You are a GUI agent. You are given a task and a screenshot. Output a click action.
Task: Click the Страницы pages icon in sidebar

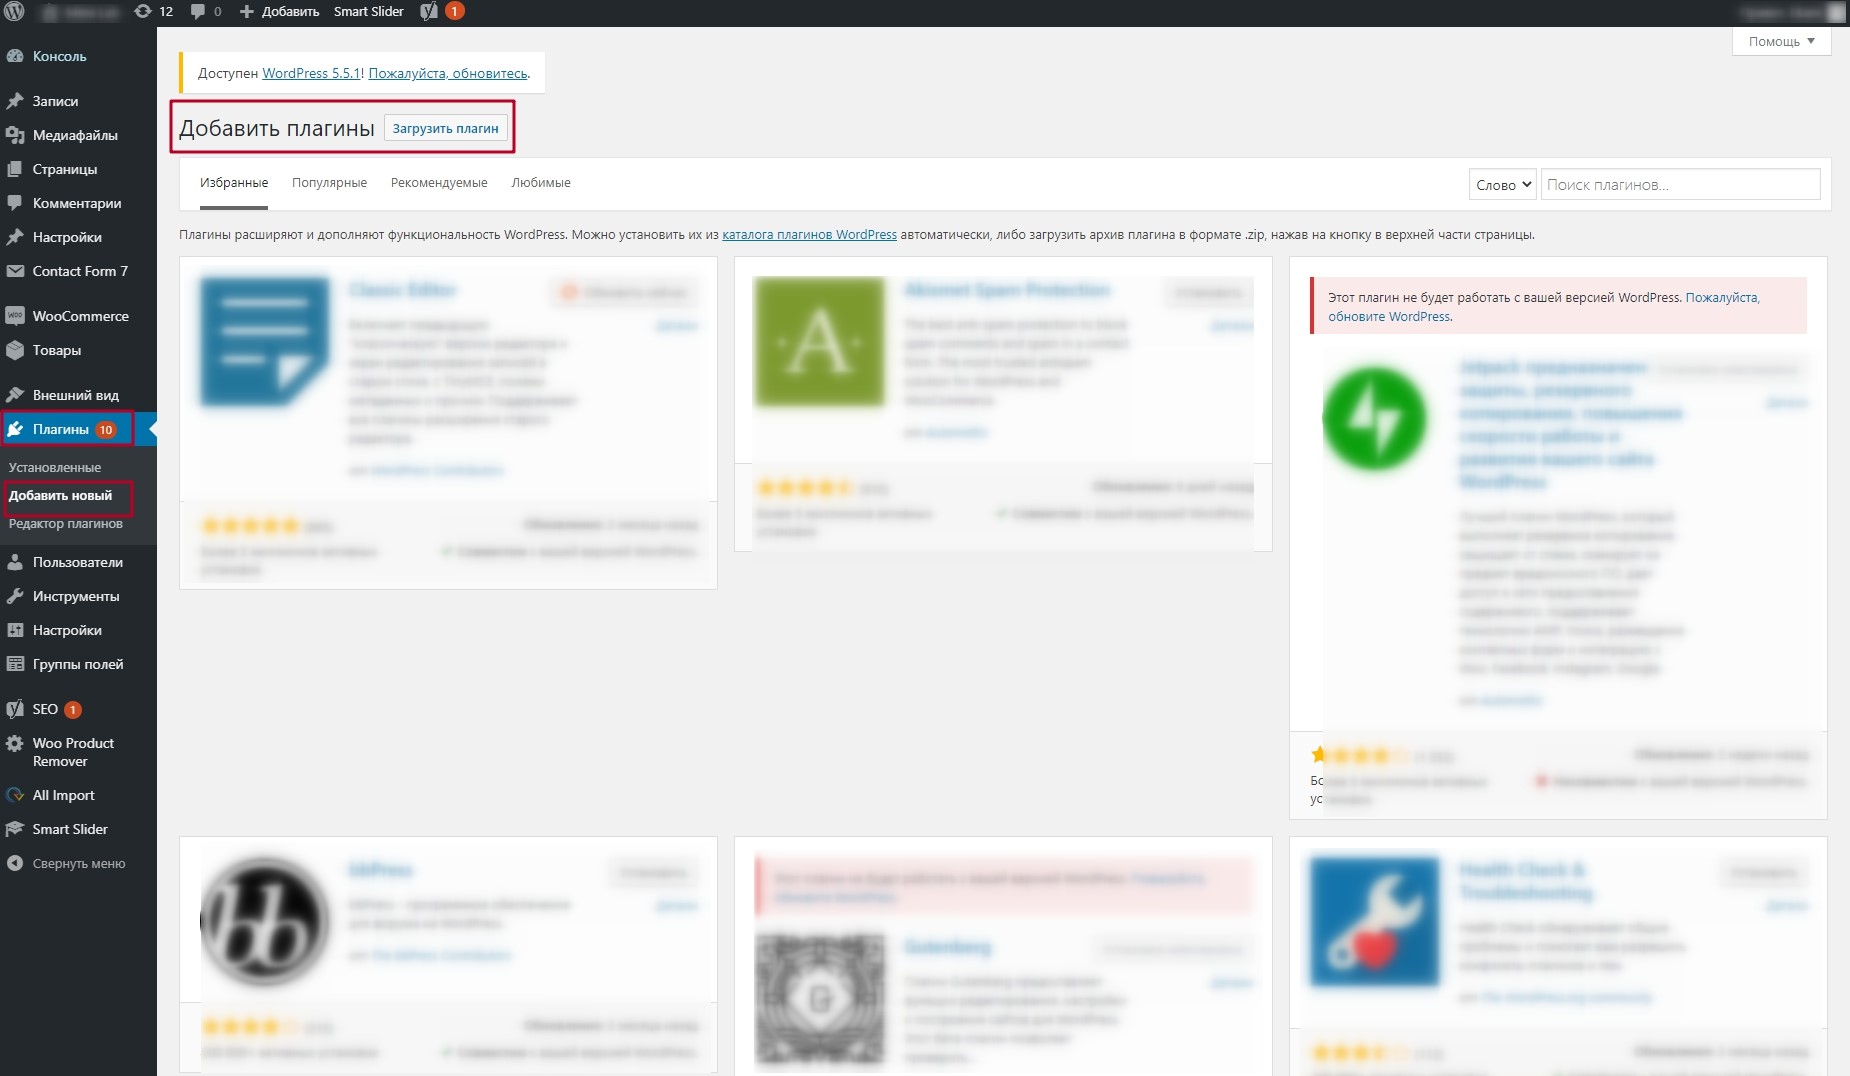pos(15,169)
